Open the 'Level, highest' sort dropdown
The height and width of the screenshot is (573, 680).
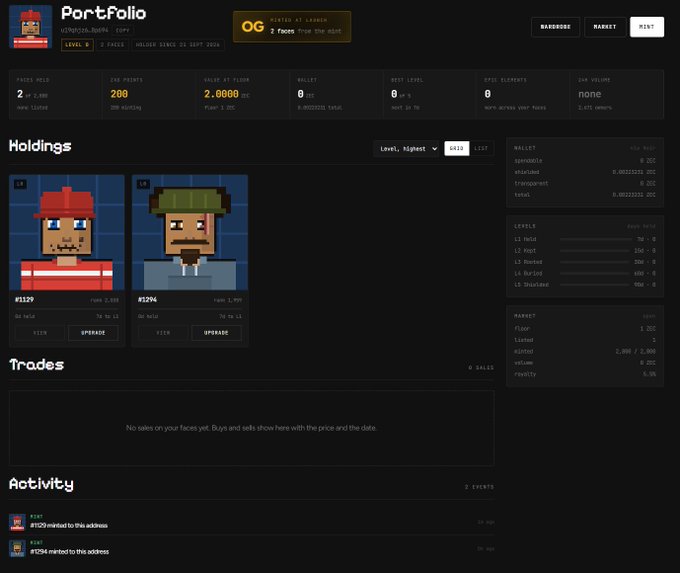click(406, 149)
